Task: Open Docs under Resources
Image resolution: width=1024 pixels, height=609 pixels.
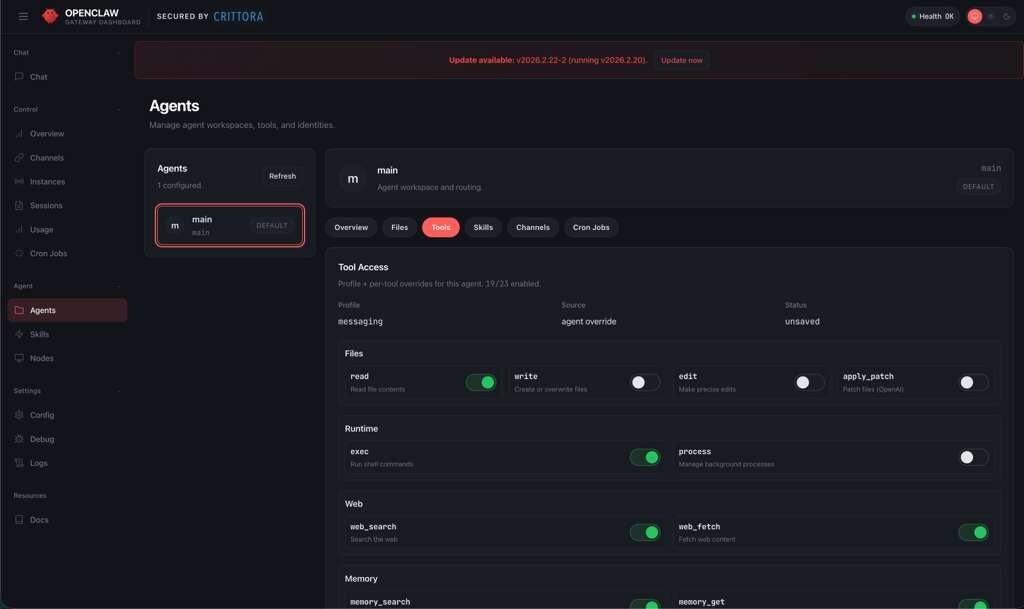Action: coord(39,520)
